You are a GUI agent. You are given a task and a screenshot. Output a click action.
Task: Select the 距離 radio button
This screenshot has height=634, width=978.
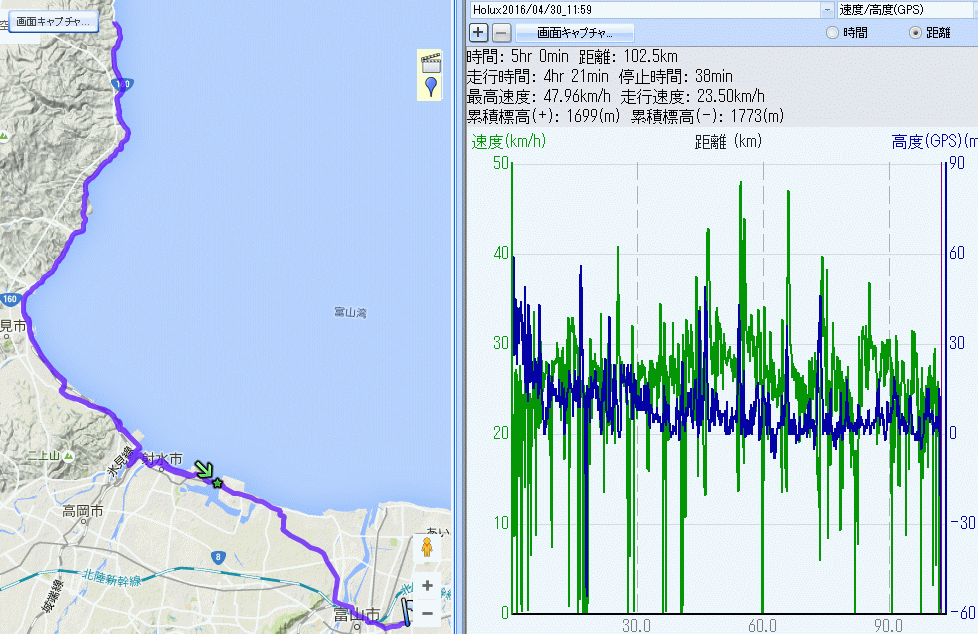915,33
